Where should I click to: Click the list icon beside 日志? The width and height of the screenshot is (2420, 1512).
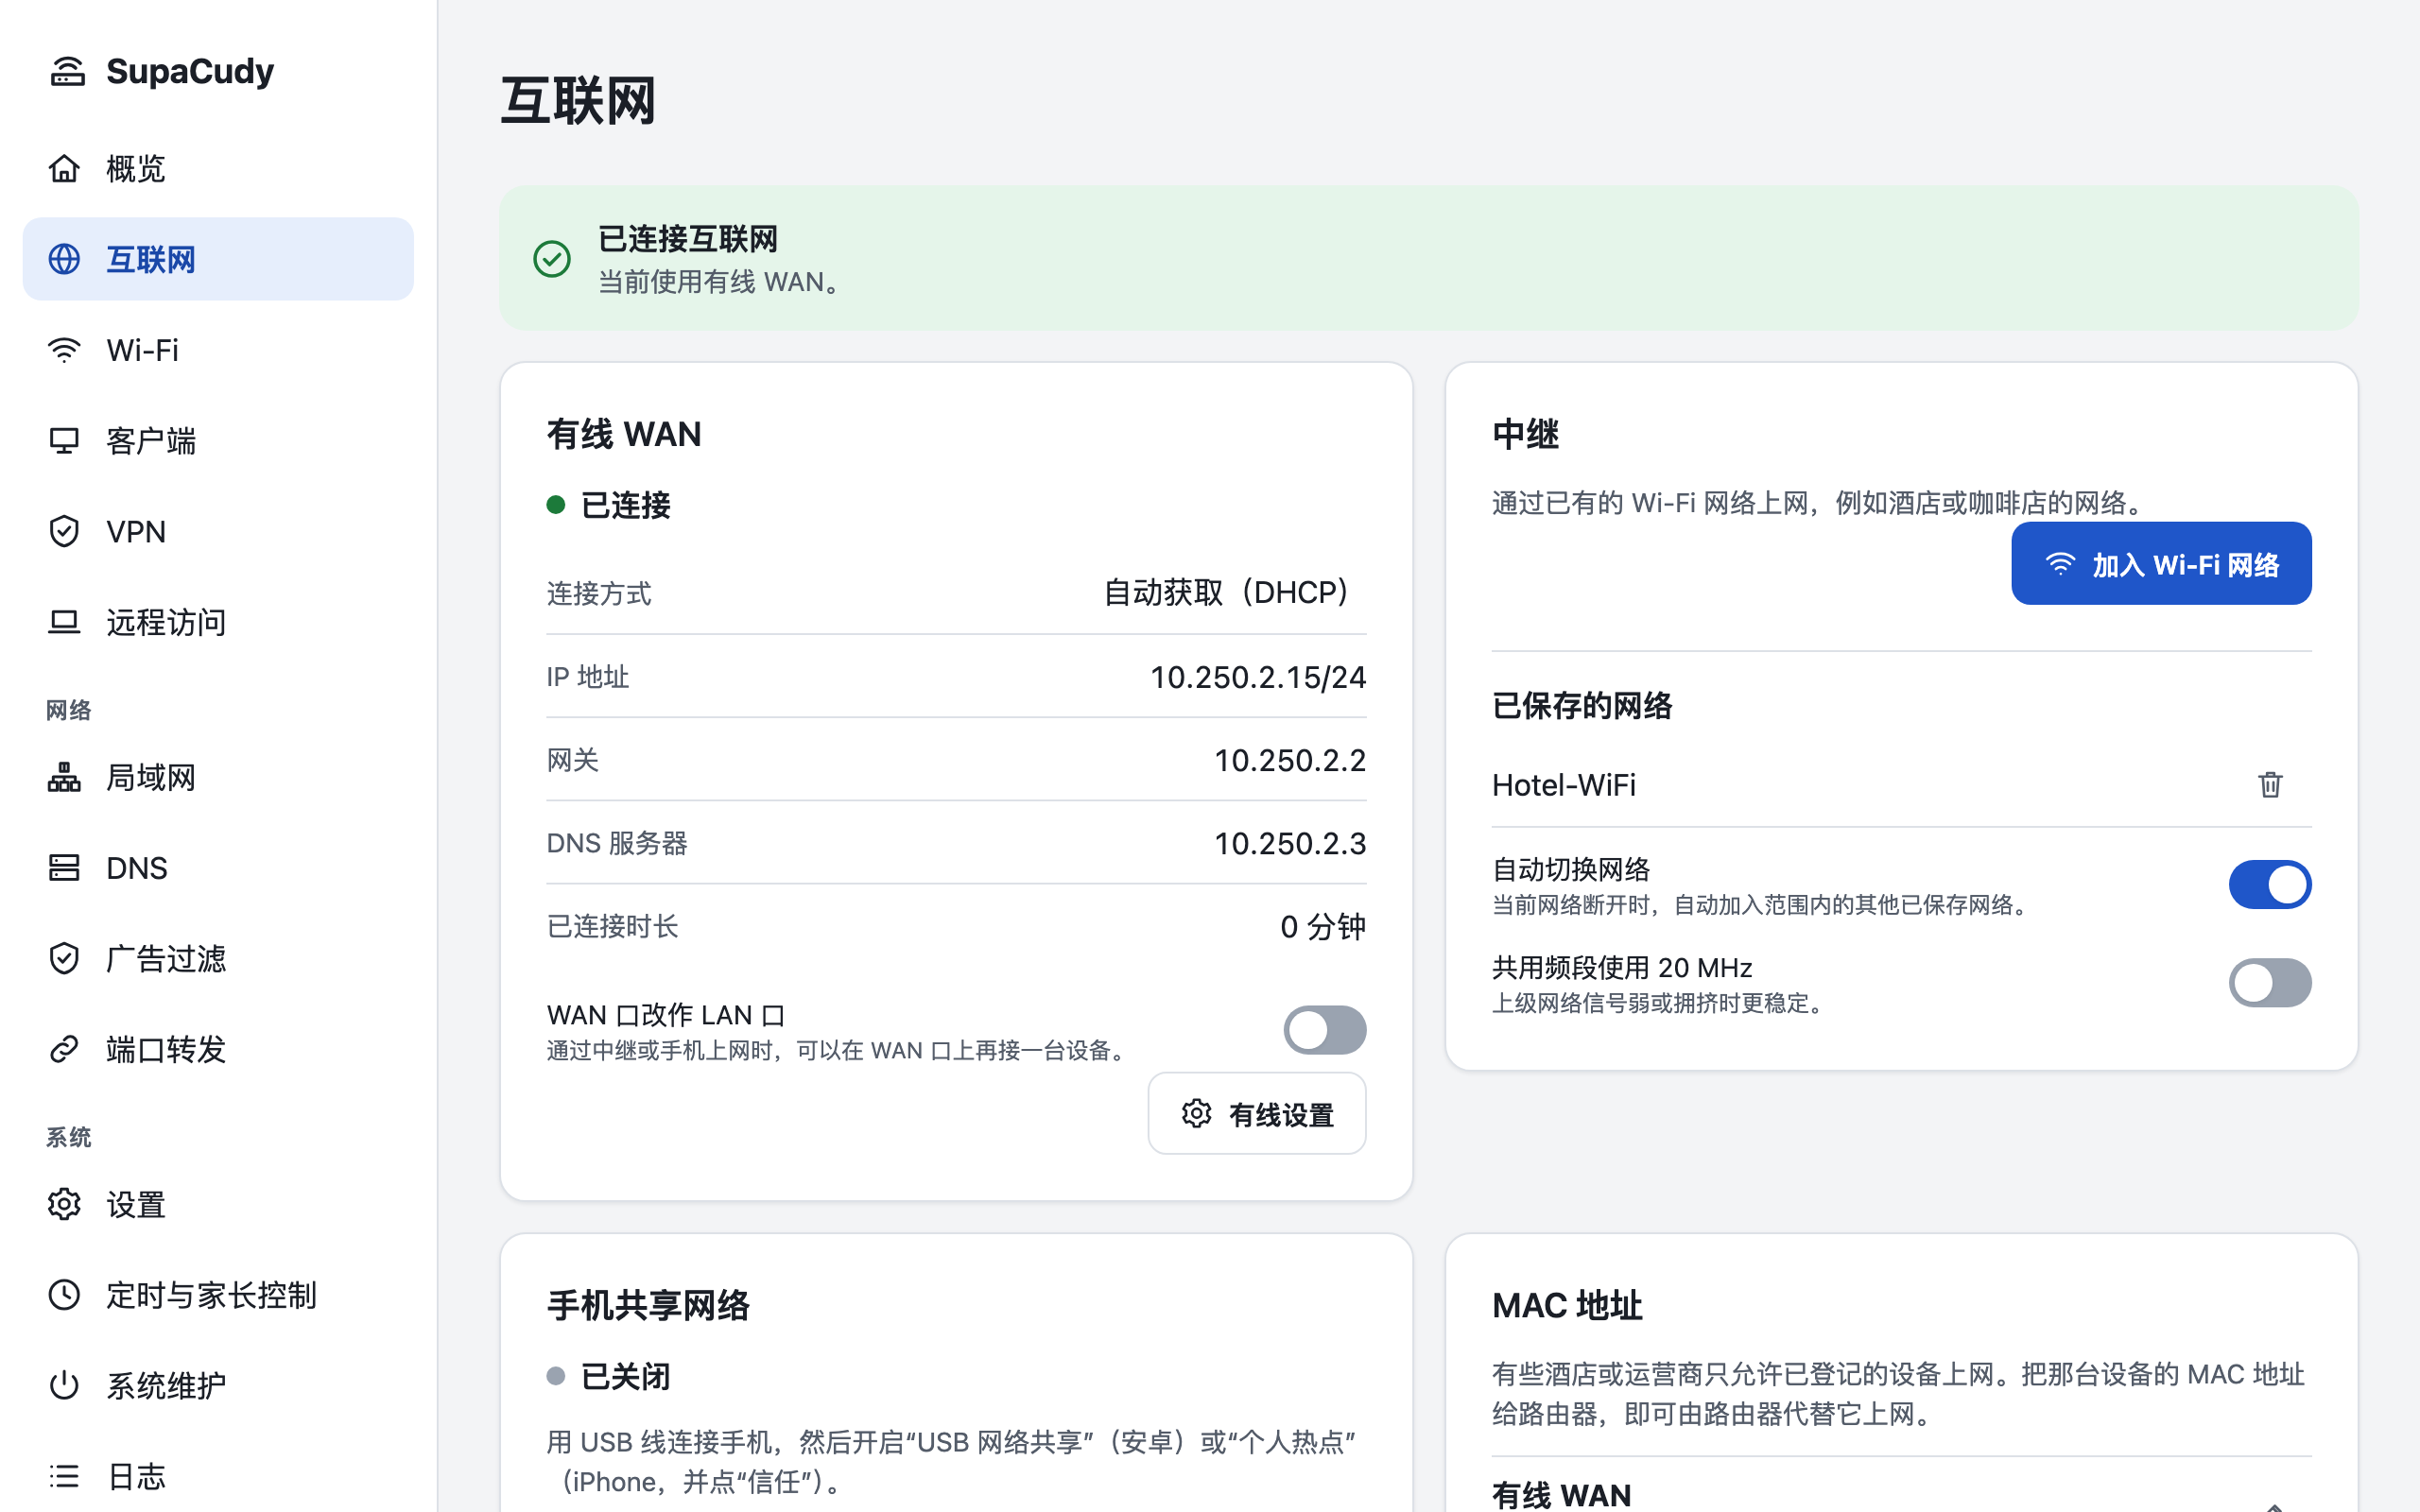(64, 1476)
